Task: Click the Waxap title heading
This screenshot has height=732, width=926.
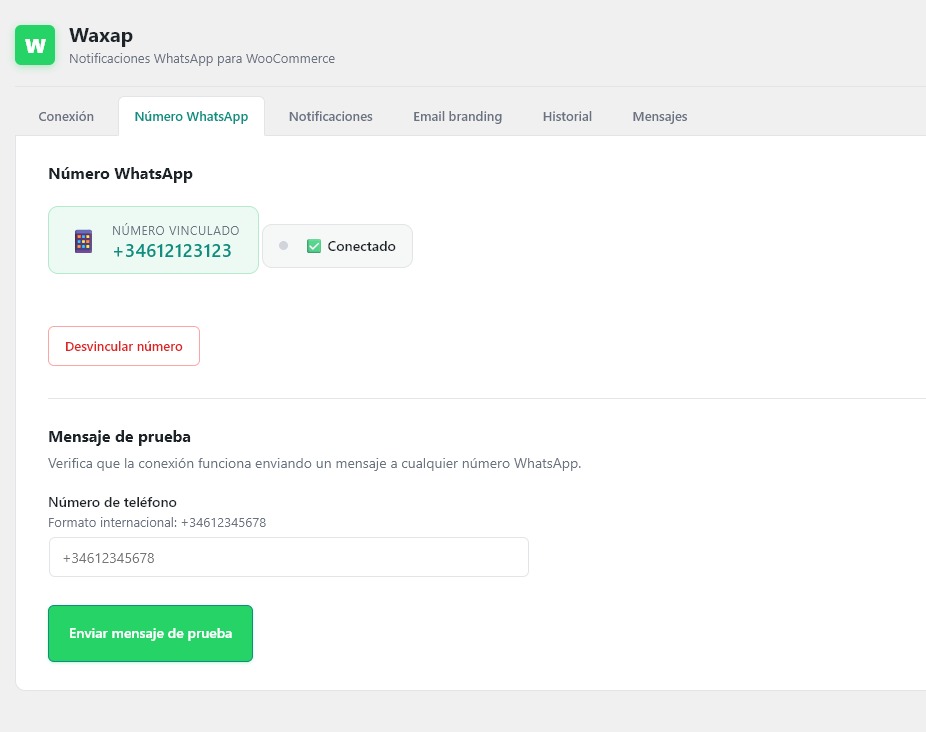Action: (101, 35)
